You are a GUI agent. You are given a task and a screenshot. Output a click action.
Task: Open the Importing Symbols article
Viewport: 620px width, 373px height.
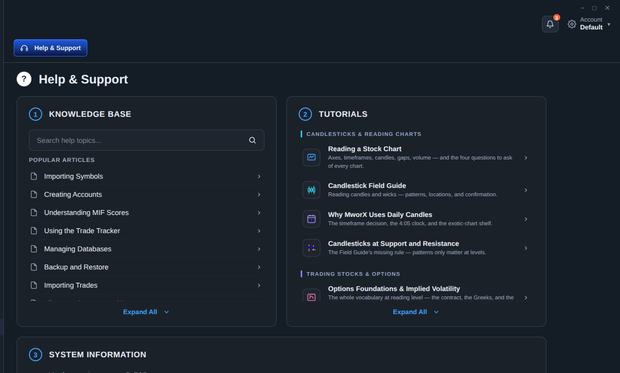(x=146, y=176)
